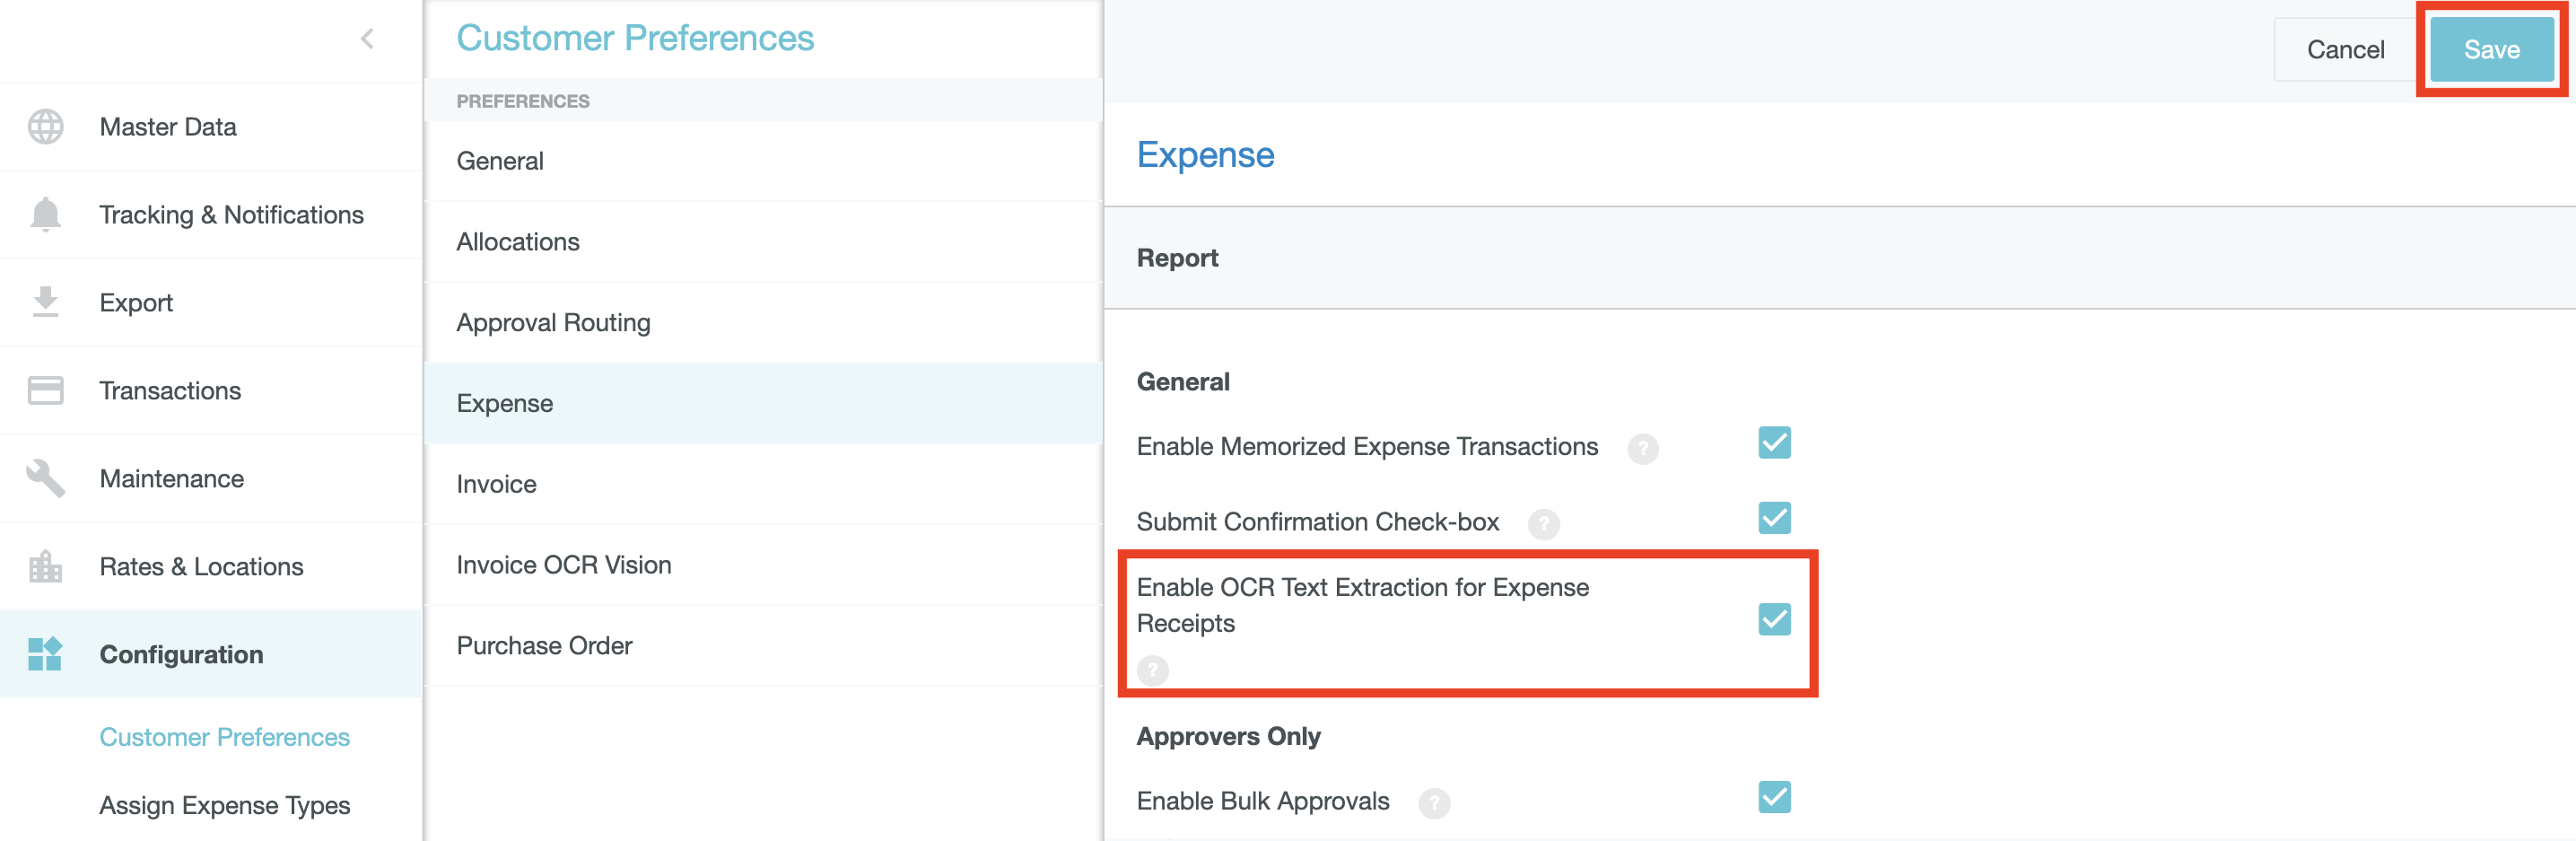Open the Approval Routing preferences
The image size is (2576, 841).
(553, 323)
